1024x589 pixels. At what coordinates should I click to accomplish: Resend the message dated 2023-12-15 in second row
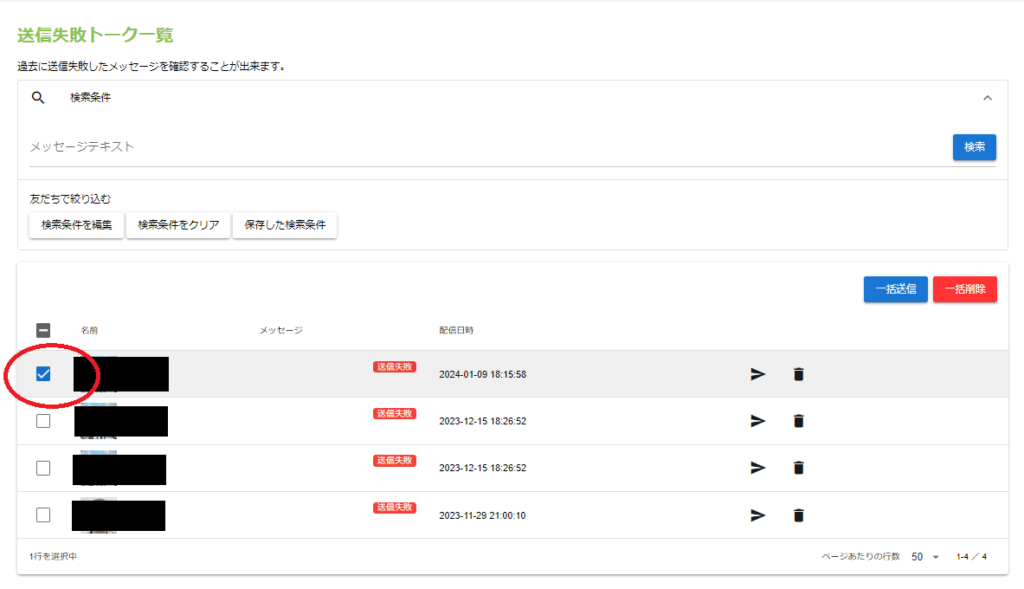758,421
